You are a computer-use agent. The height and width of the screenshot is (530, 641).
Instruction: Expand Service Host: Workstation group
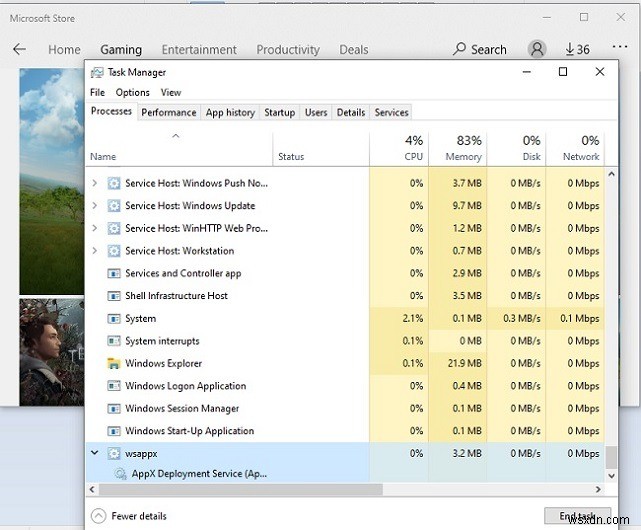click(94, 250)
